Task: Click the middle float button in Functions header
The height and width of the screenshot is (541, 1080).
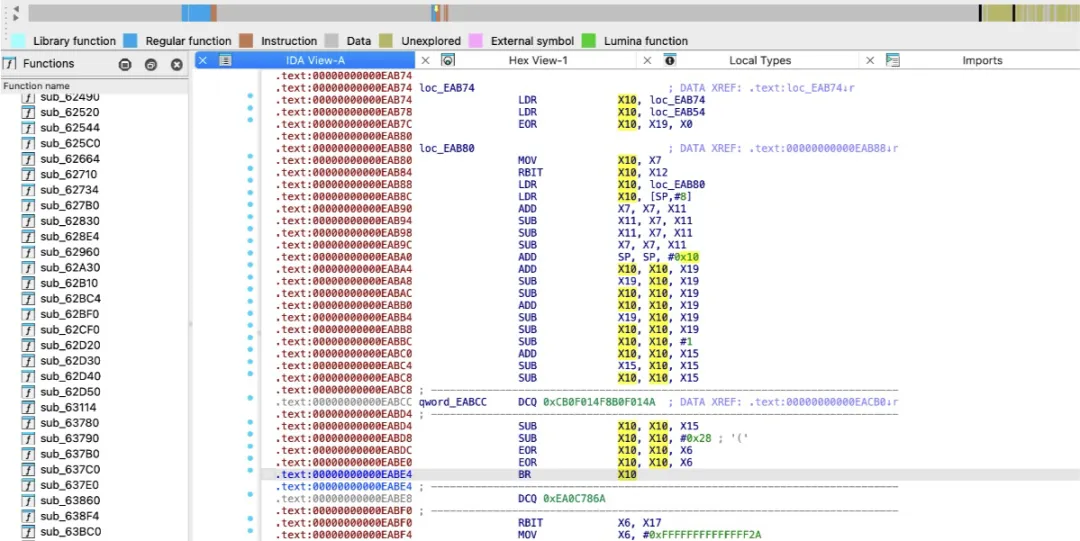Action: [x=150, y=64]
